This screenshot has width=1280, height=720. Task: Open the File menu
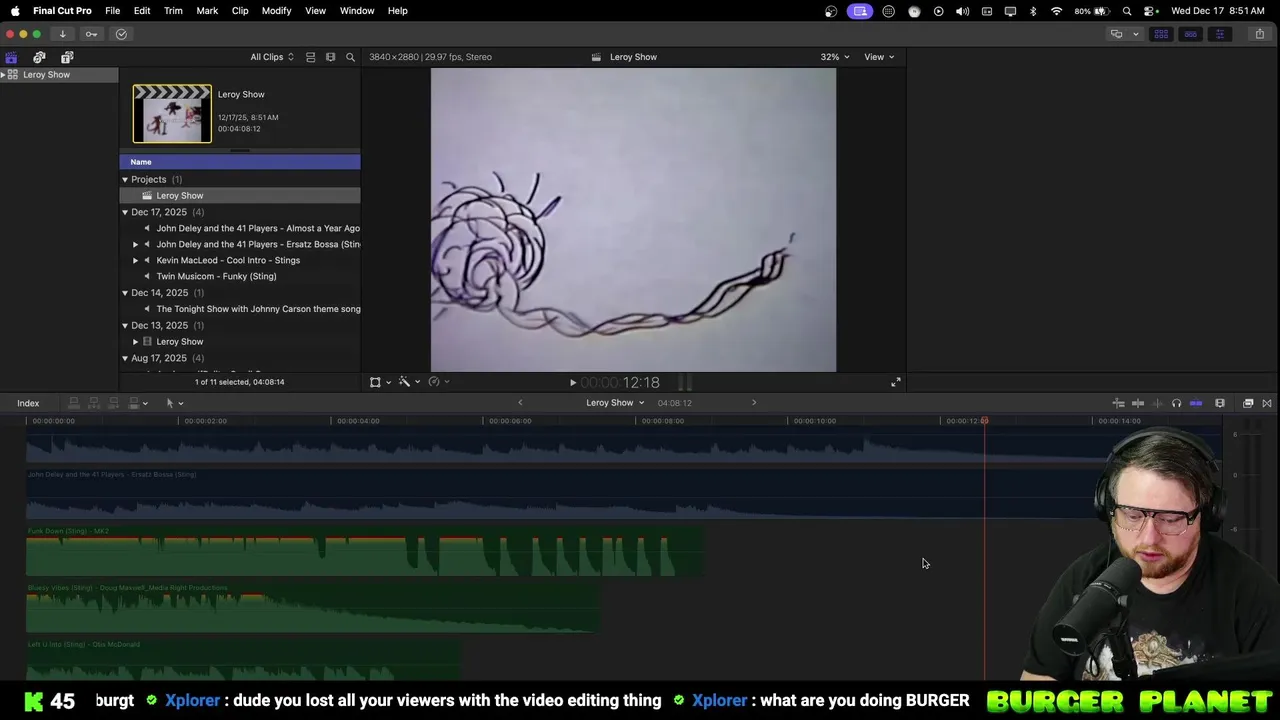[113, 11]
